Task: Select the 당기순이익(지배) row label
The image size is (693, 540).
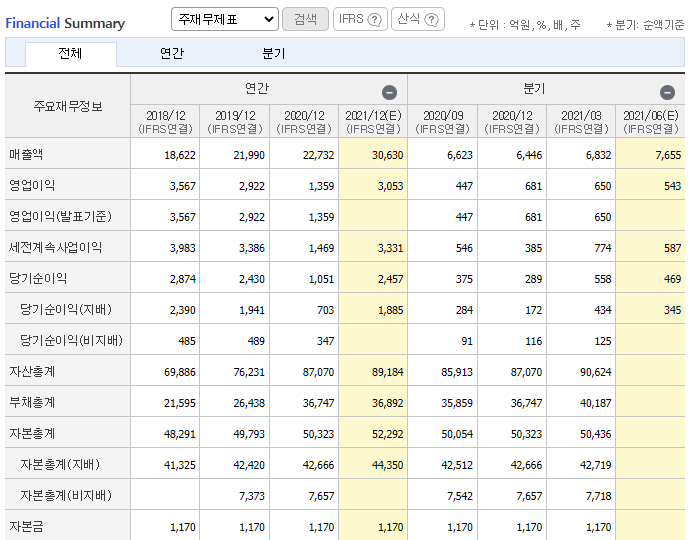Action: tap(66, 309)
